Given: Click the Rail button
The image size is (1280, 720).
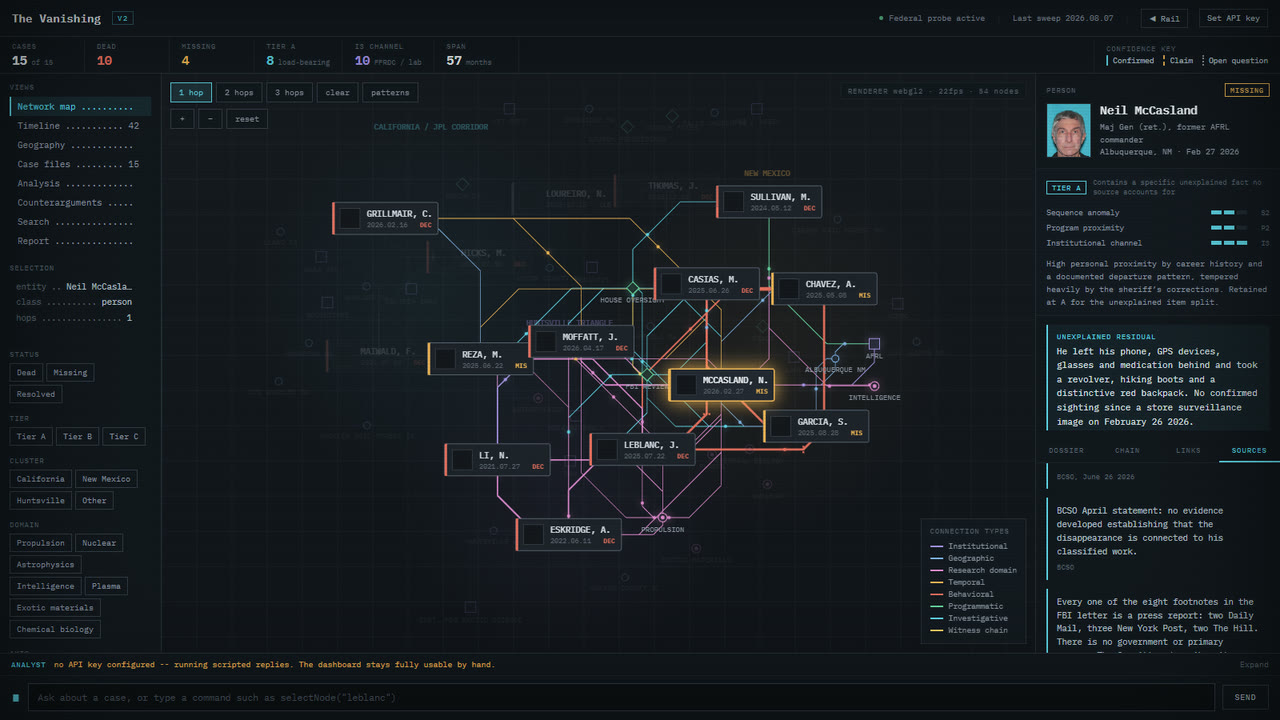Looking at the screenshot, I should (1164, 19).
